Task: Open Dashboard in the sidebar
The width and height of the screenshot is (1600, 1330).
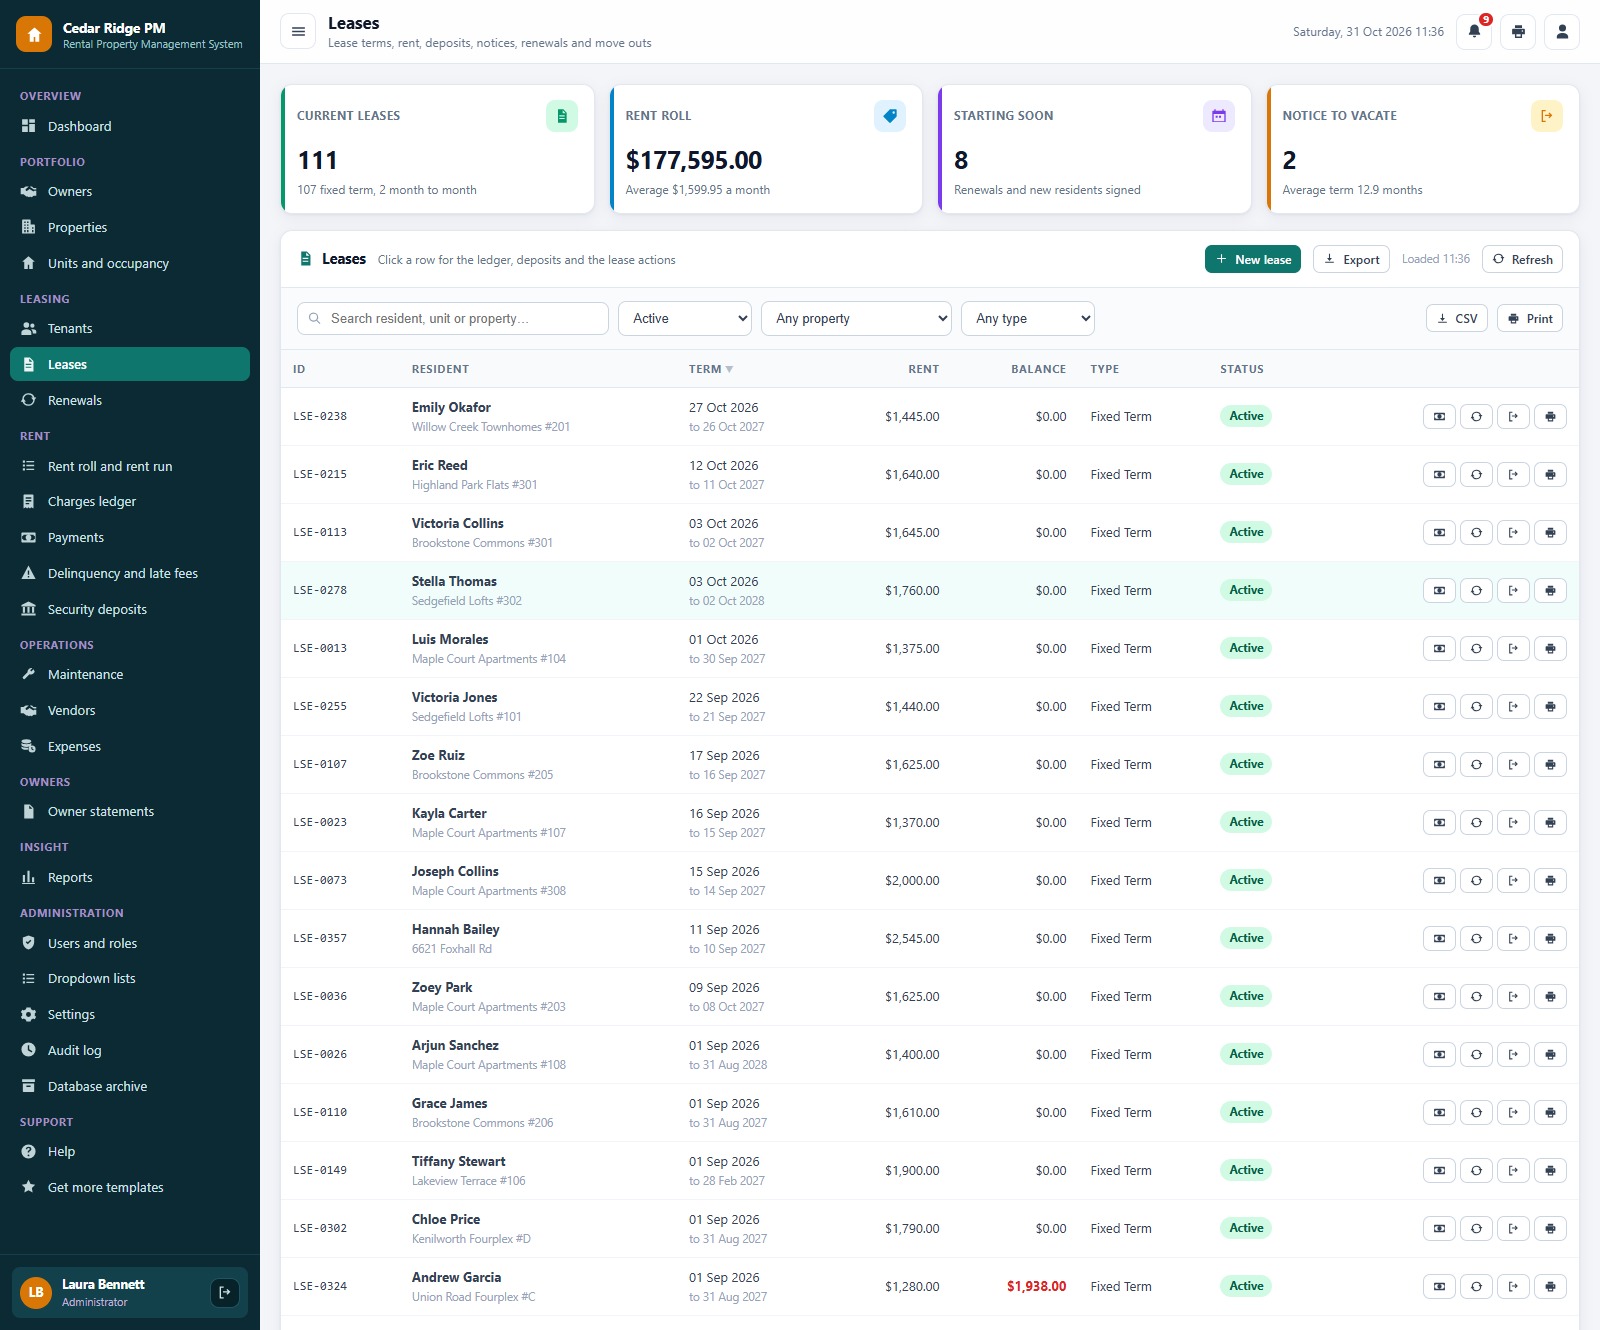Action: pyautogui.click(x=130, y=126)
